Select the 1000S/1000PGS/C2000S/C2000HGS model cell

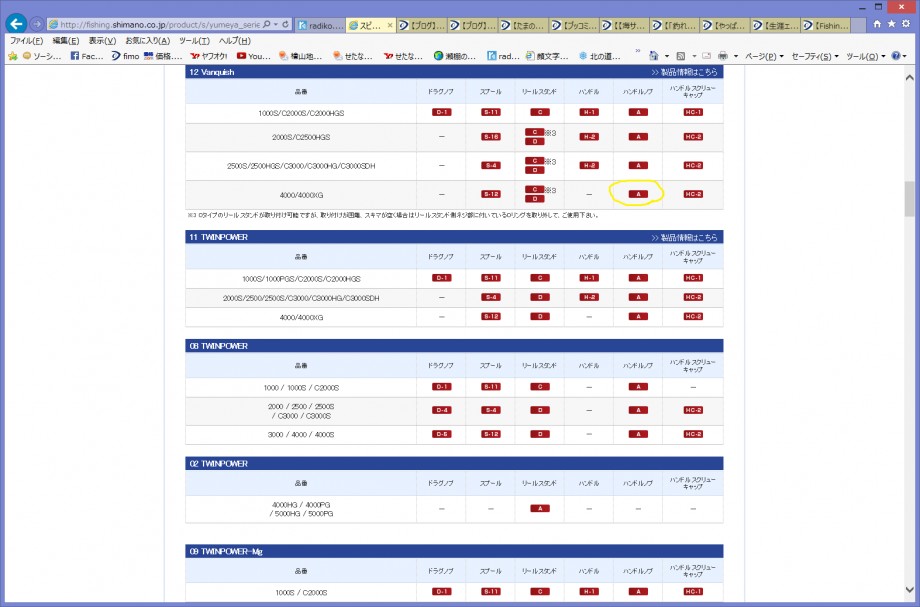pyautogui.click(x=301, y=279)
